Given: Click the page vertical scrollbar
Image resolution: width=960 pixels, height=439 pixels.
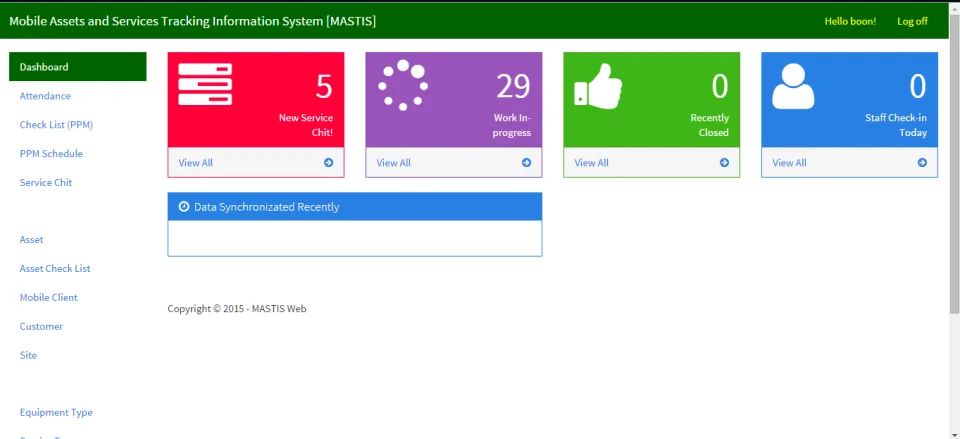Looking at the screenshot, I should (954, 165).
